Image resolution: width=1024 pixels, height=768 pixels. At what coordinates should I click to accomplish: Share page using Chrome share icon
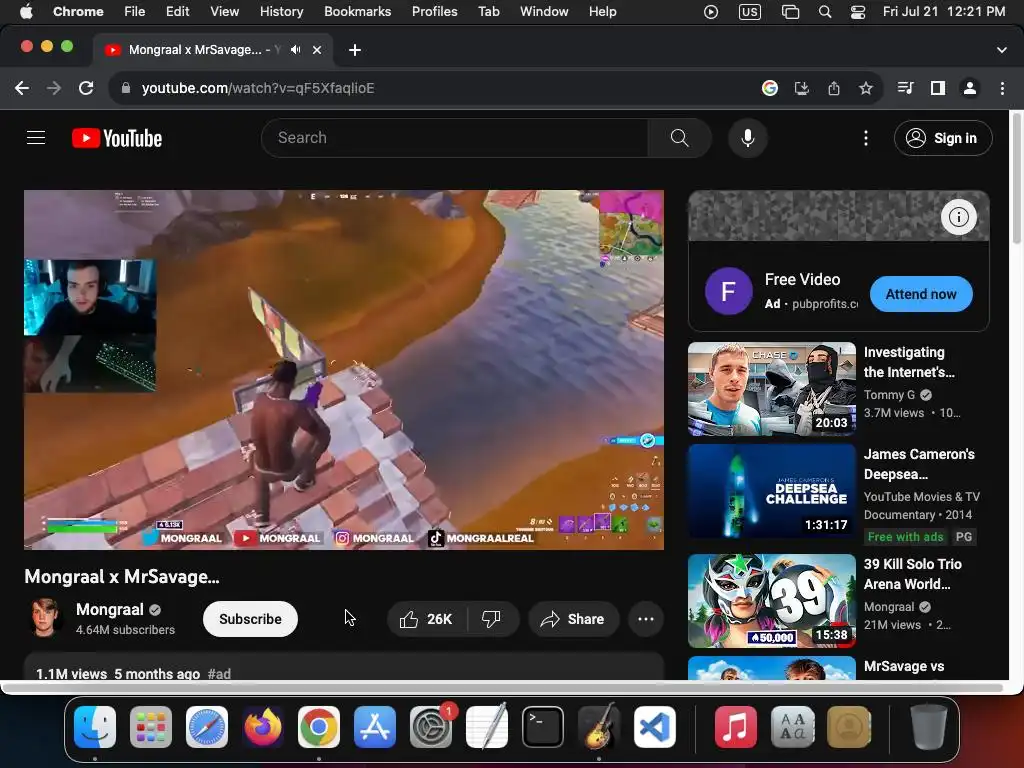point(834,88)
